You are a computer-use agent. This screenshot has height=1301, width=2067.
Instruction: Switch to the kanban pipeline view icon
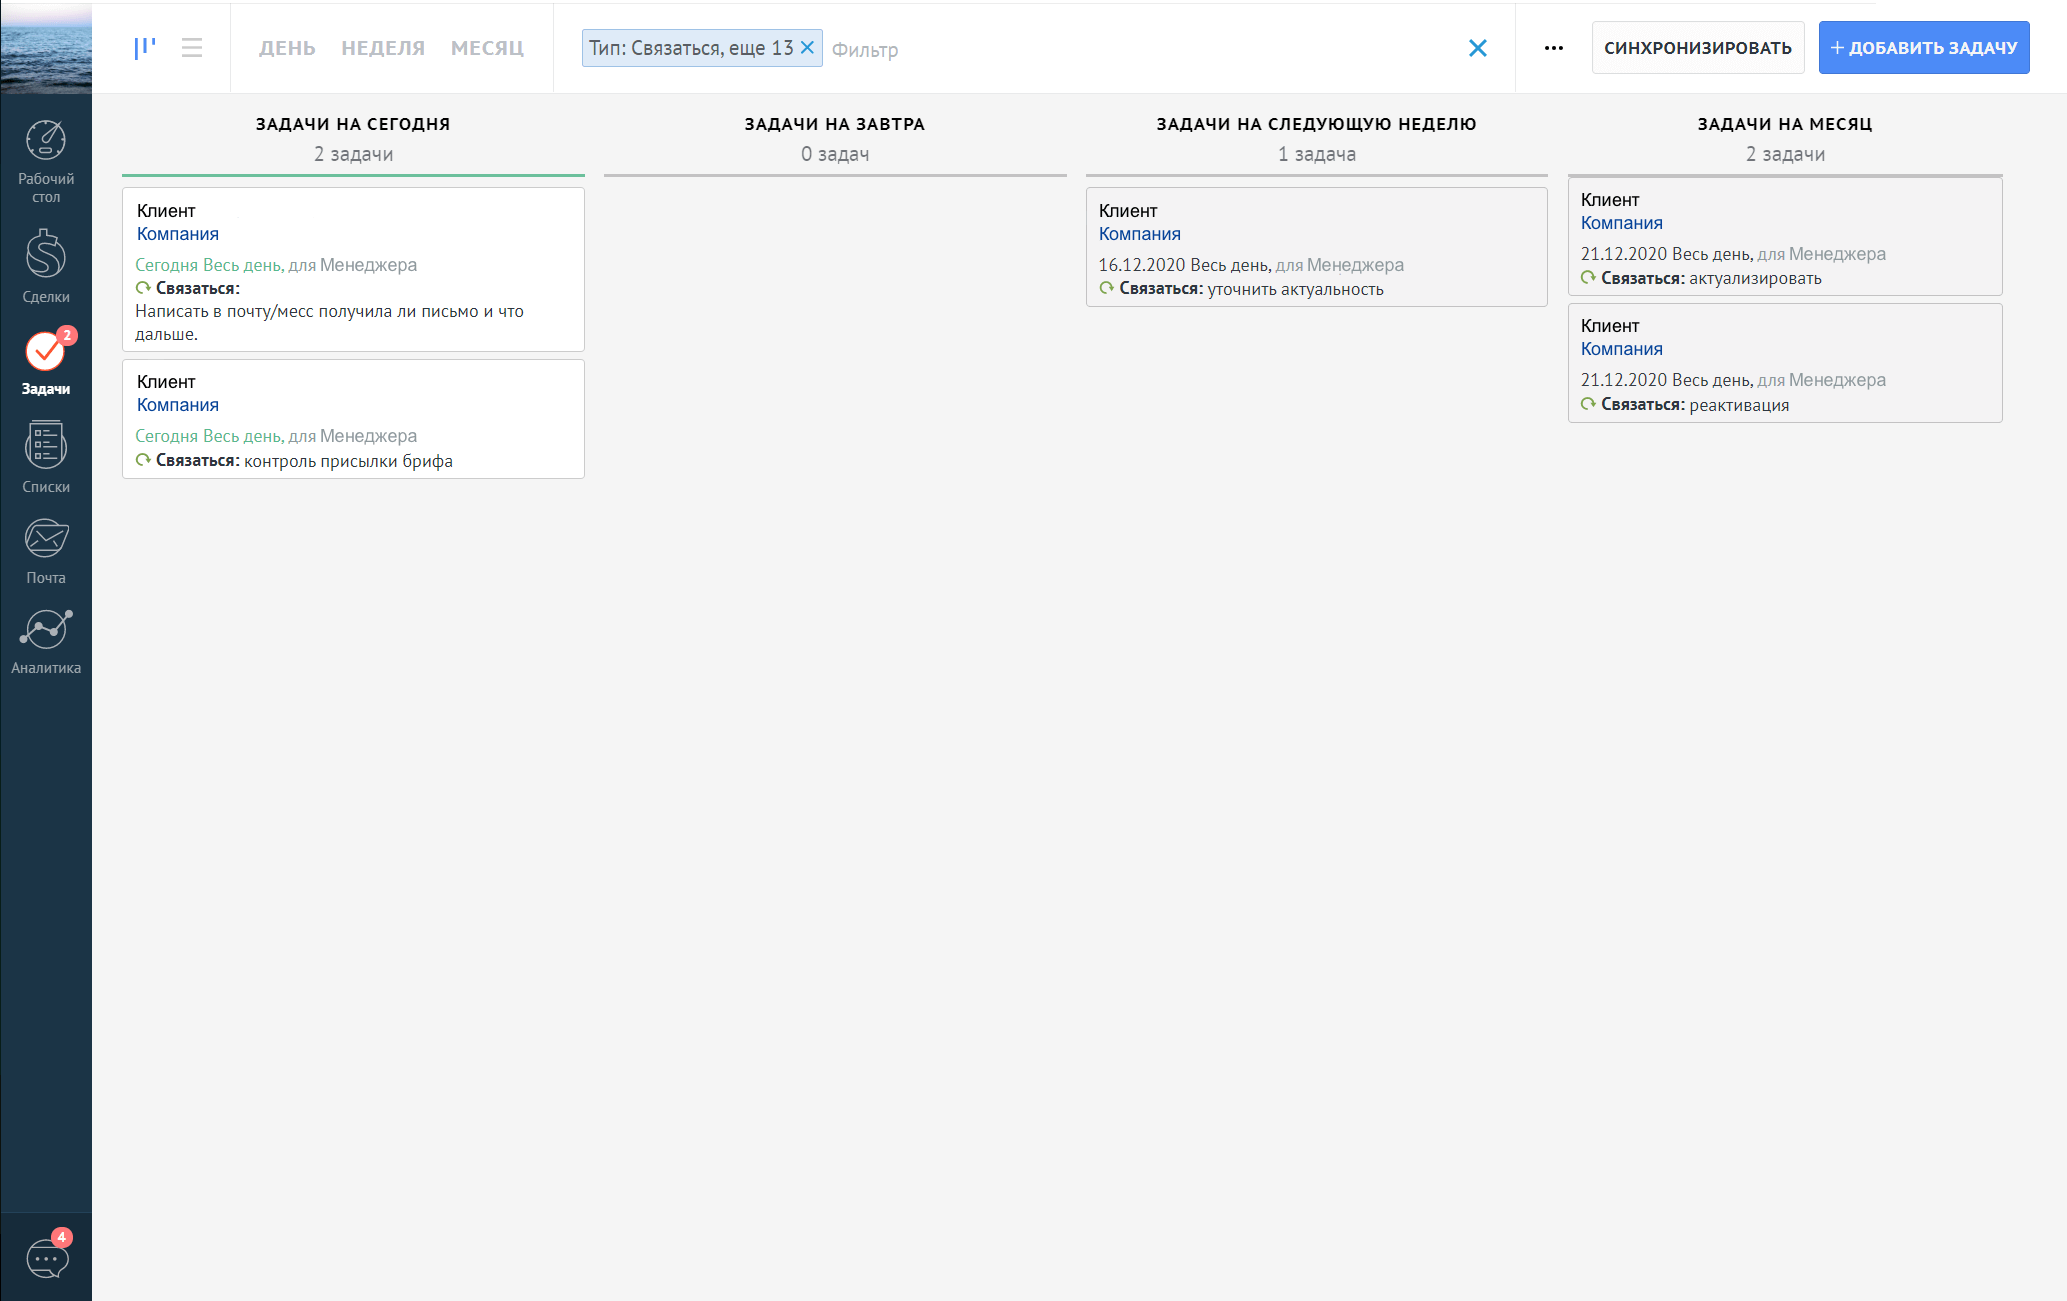coord(145,47)
